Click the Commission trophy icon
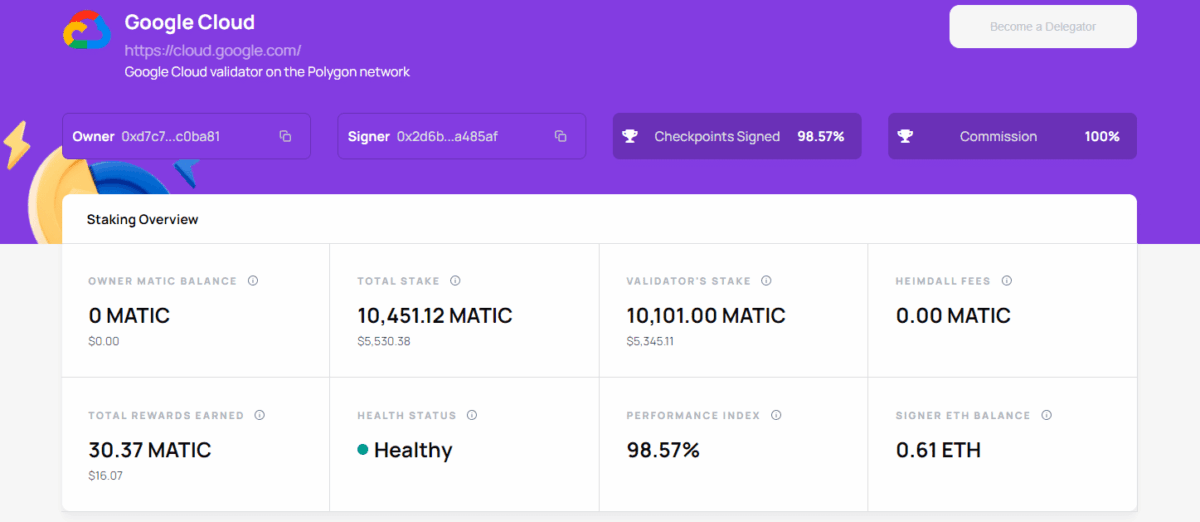 [x=905, y=136]
